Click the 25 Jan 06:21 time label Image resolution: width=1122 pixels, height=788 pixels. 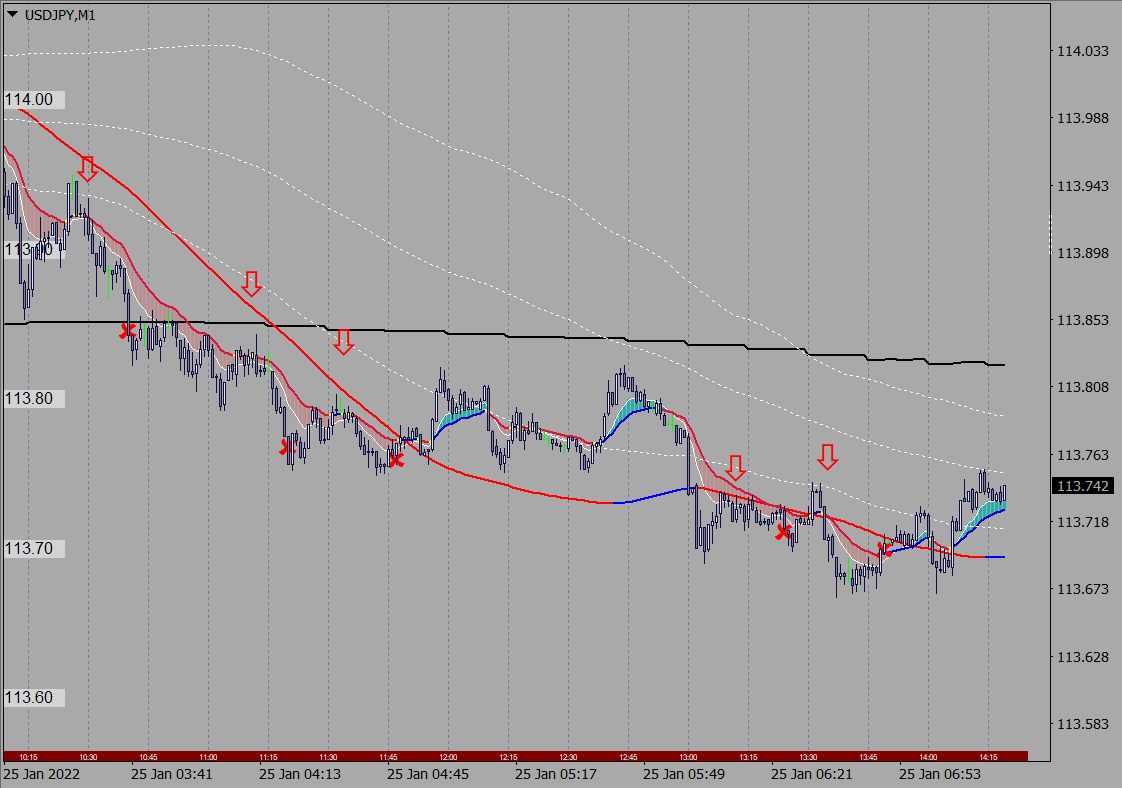812,774
